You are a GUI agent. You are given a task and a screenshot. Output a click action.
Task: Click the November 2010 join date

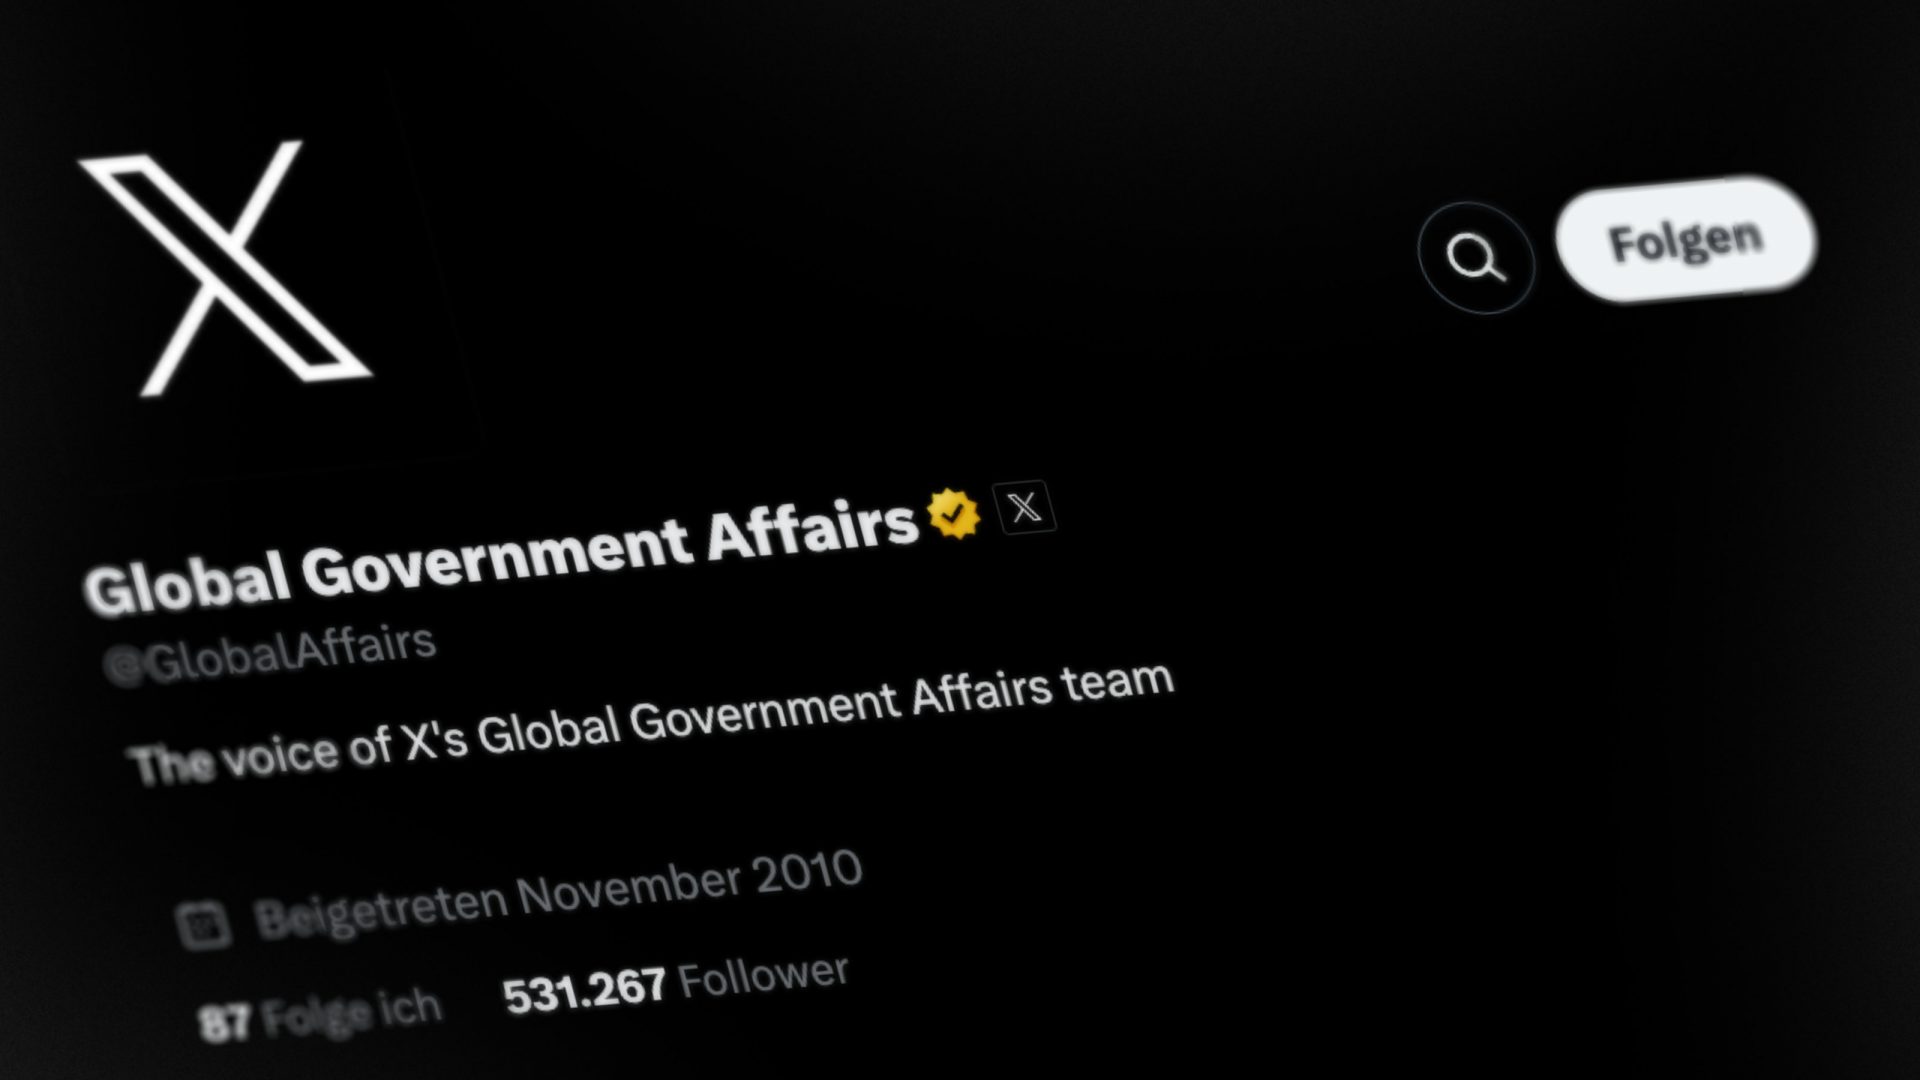(689, 881)
